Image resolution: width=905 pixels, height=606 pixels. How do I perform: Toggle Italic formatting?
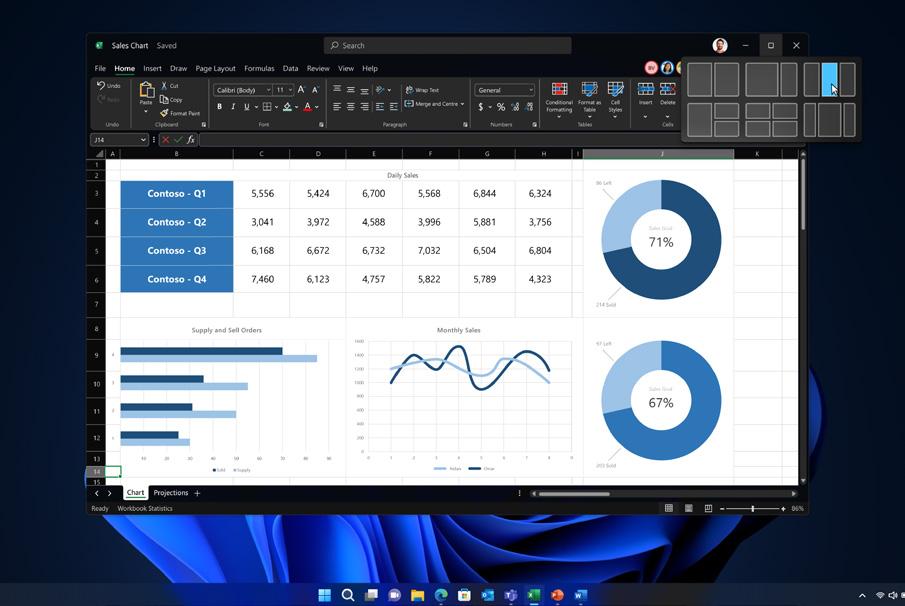[x=233, y=107]
